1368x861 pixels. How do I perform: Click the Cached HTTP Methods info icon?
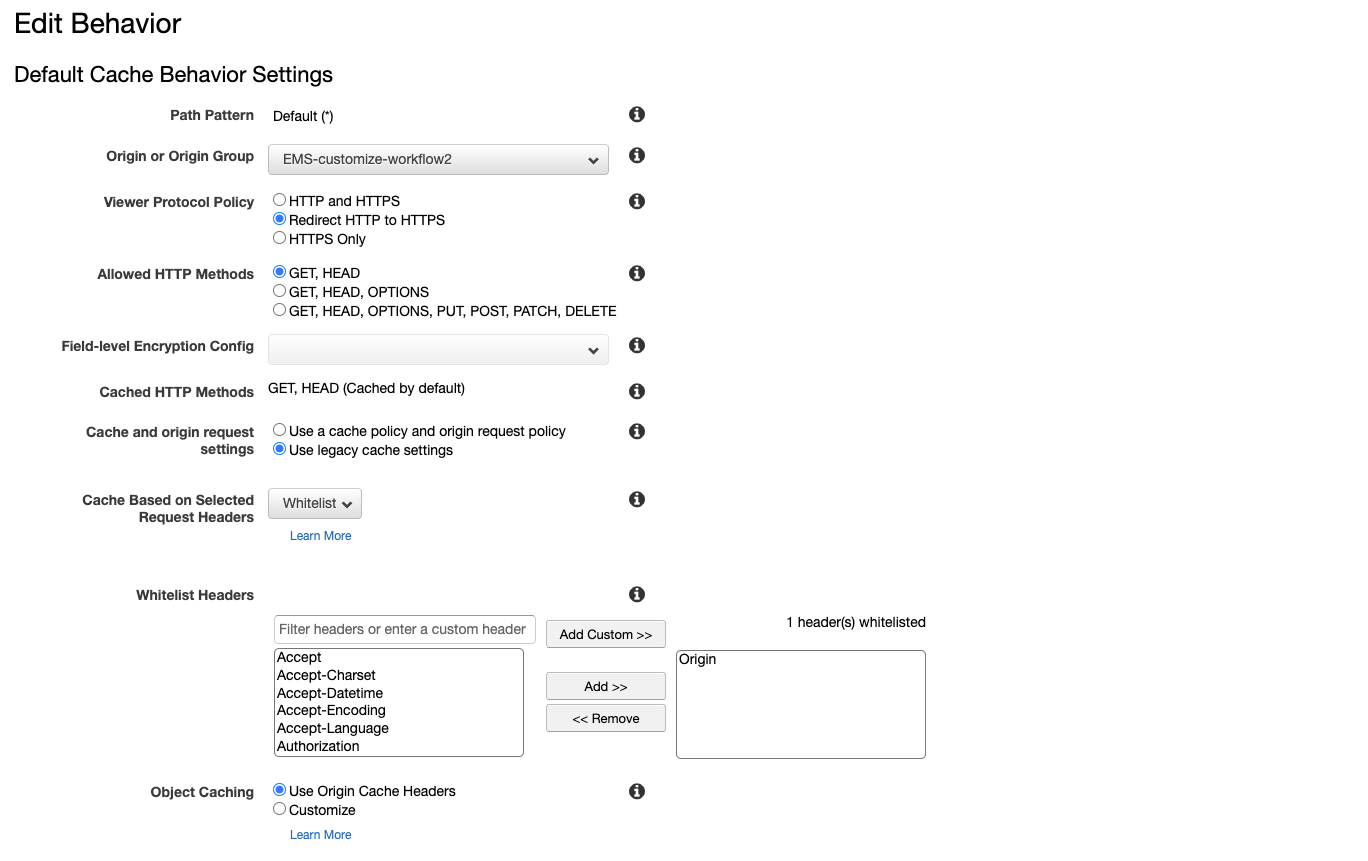tap(636, 391)
